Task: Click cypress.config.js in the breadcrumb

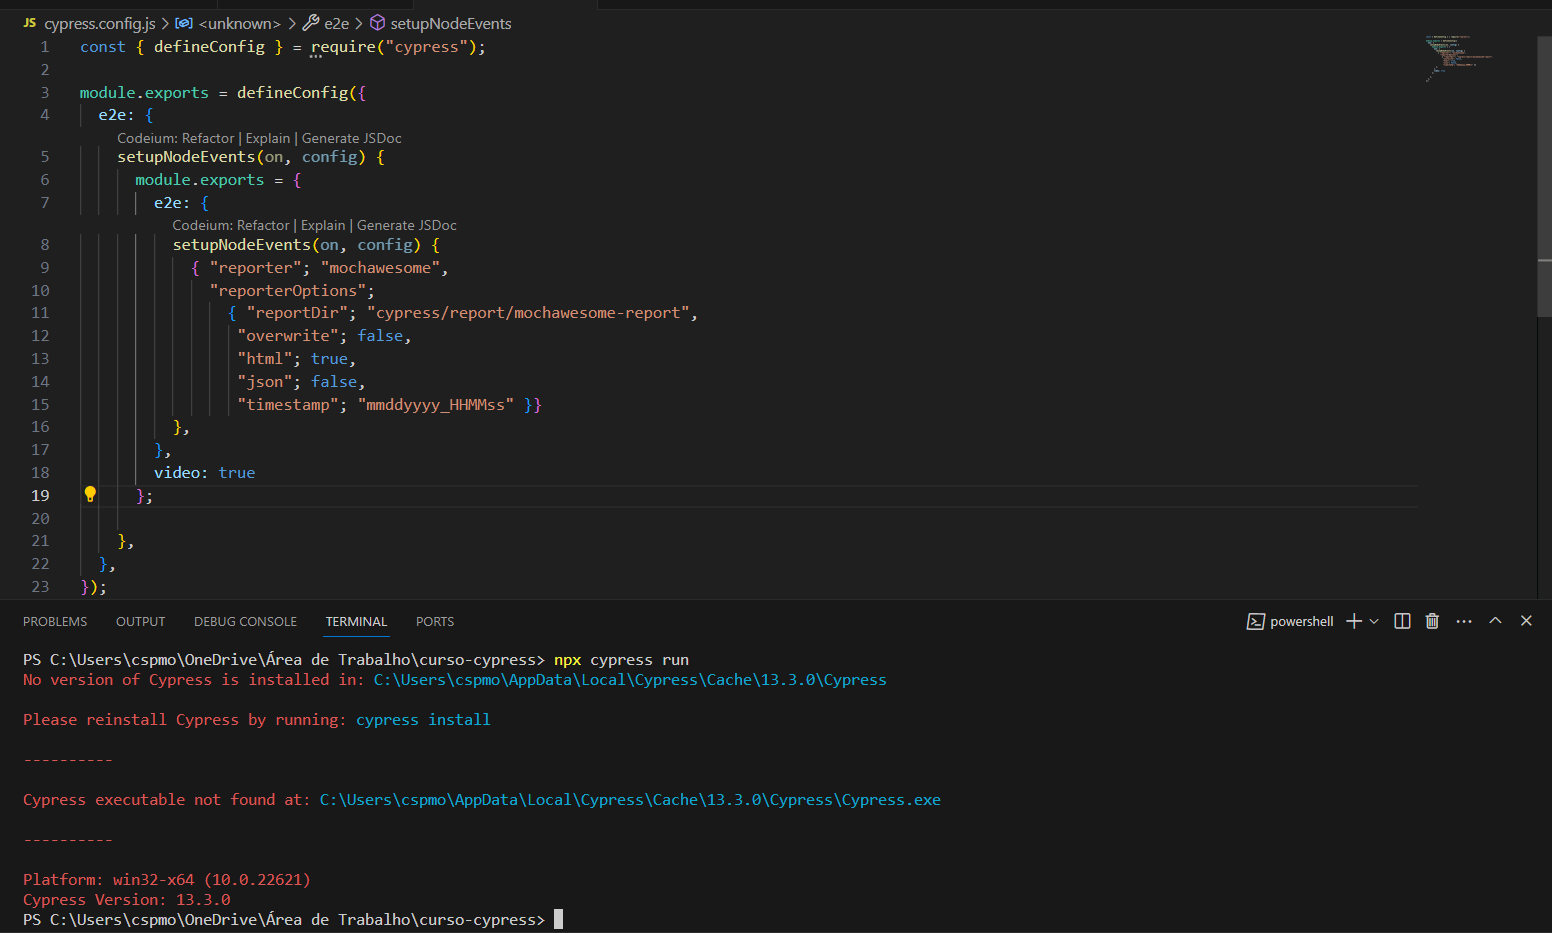Action: click(x=99, y=23)
